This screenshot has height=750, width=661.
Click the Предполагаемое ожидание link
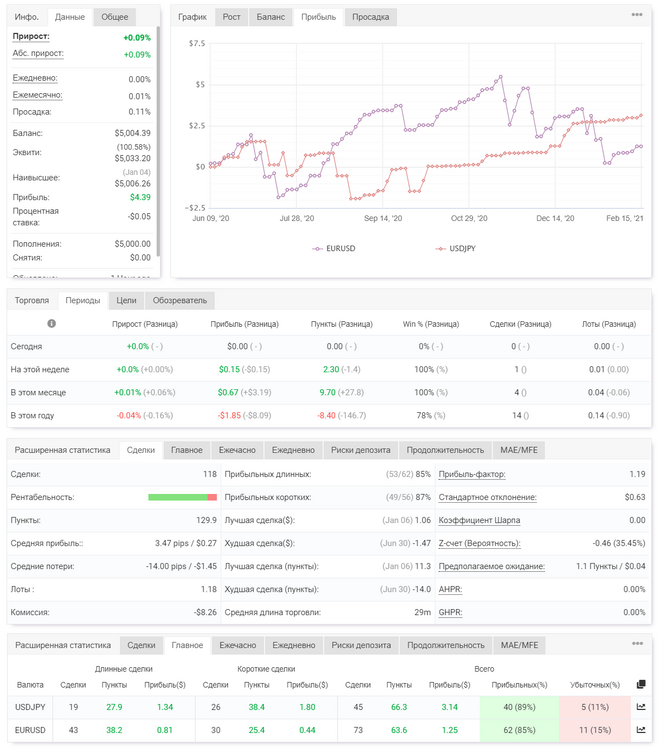(x=492, y=566)
